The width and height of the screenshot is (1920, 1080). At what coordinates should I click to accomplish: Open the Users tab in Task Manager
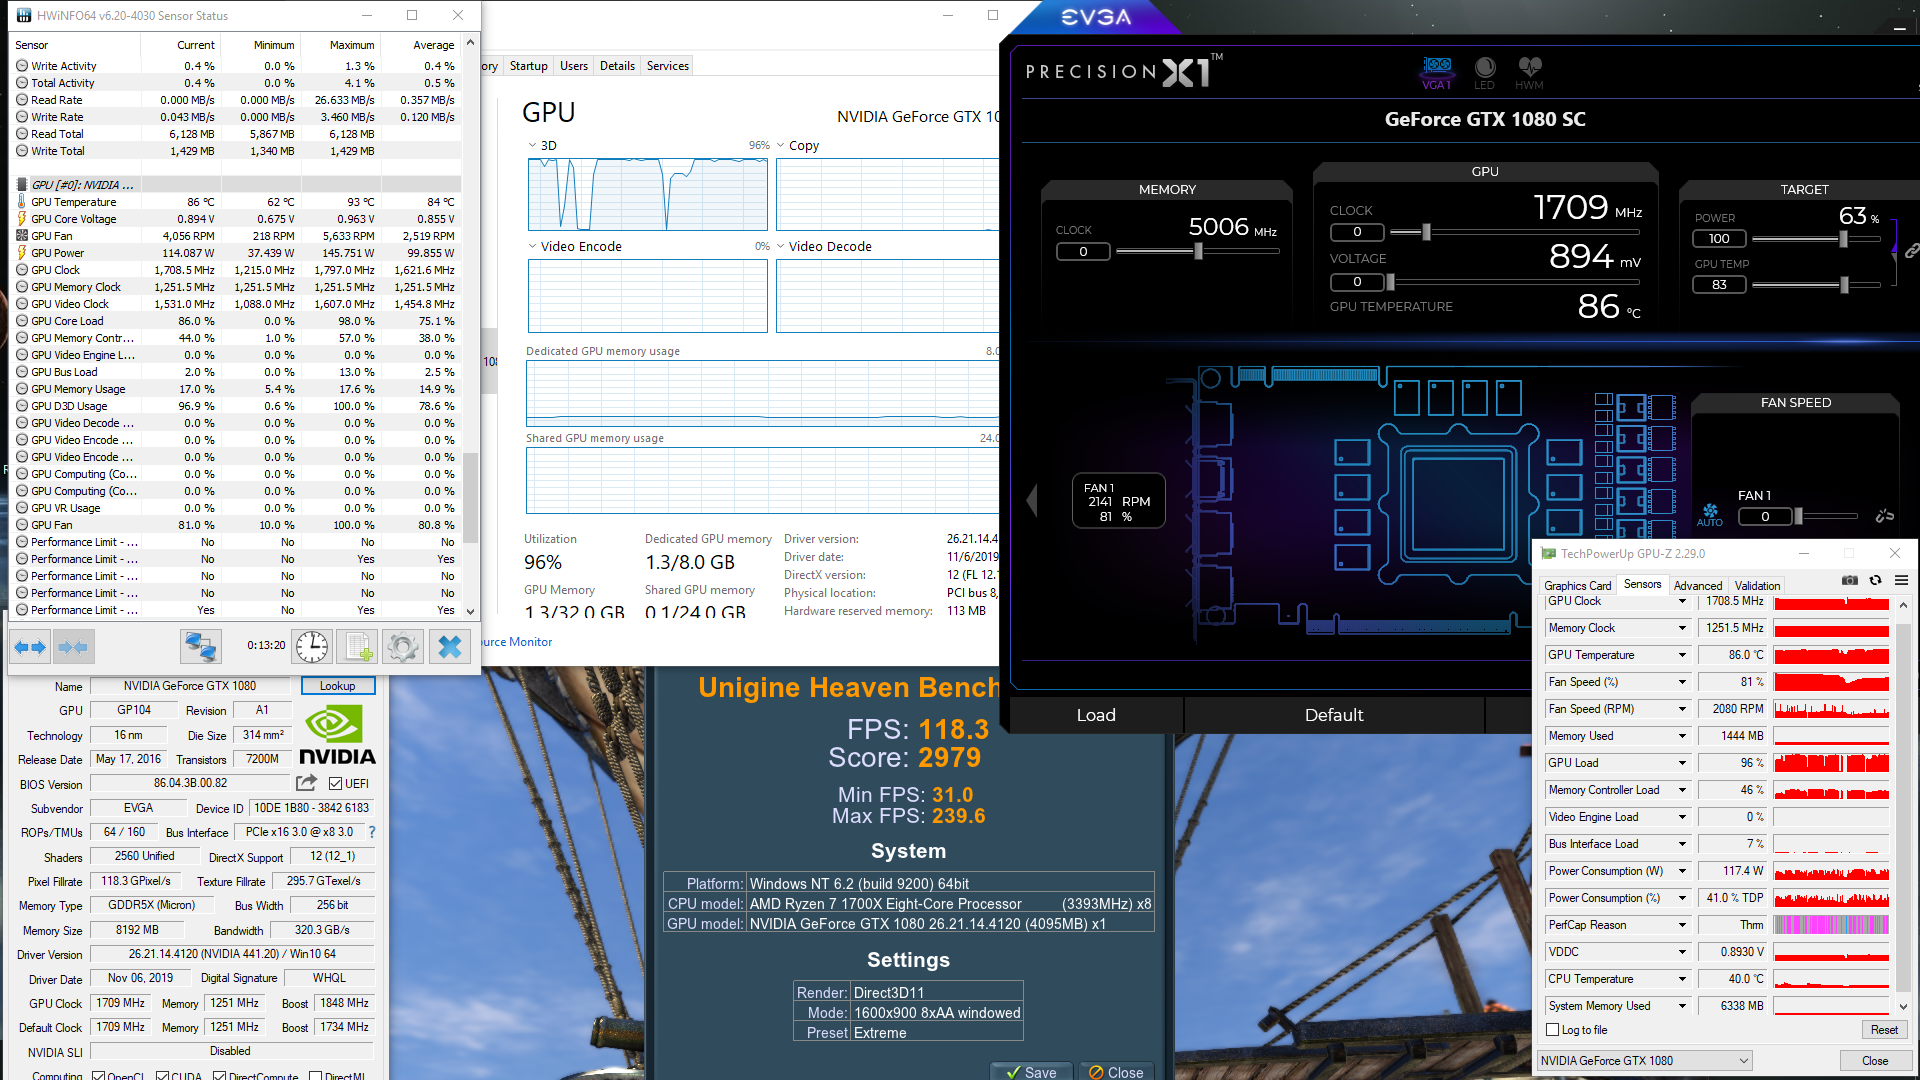(574, 66)
